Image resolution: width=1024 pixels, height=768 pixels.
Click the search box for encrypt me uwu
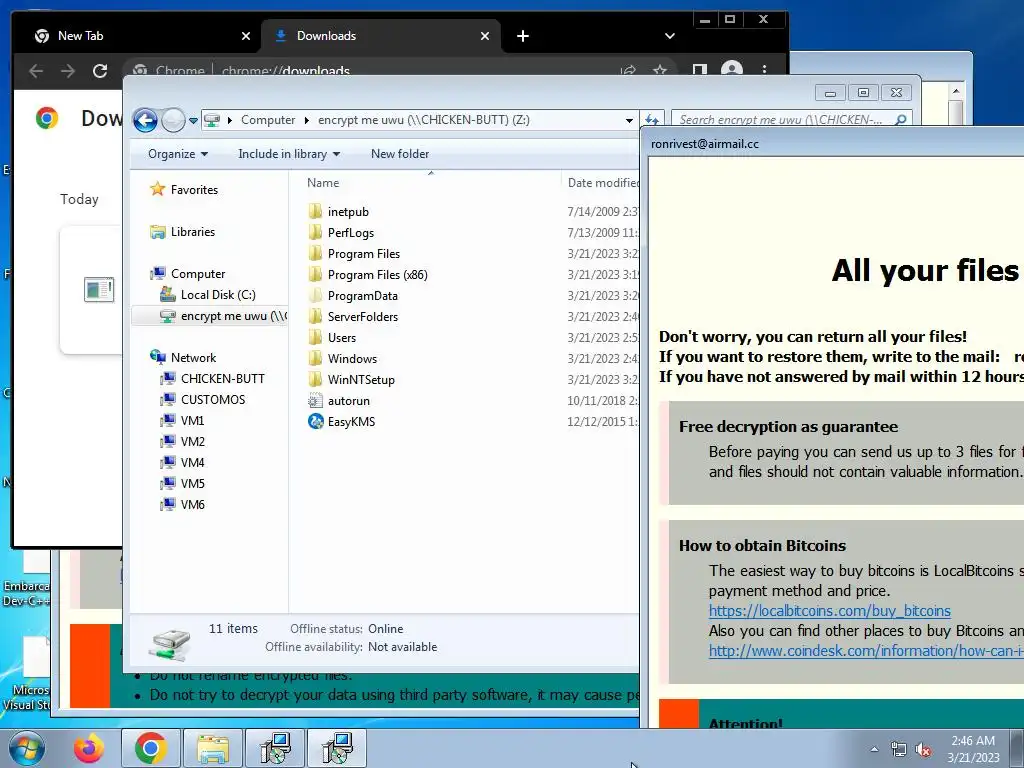pyautogui.click(x=791, y=120)
